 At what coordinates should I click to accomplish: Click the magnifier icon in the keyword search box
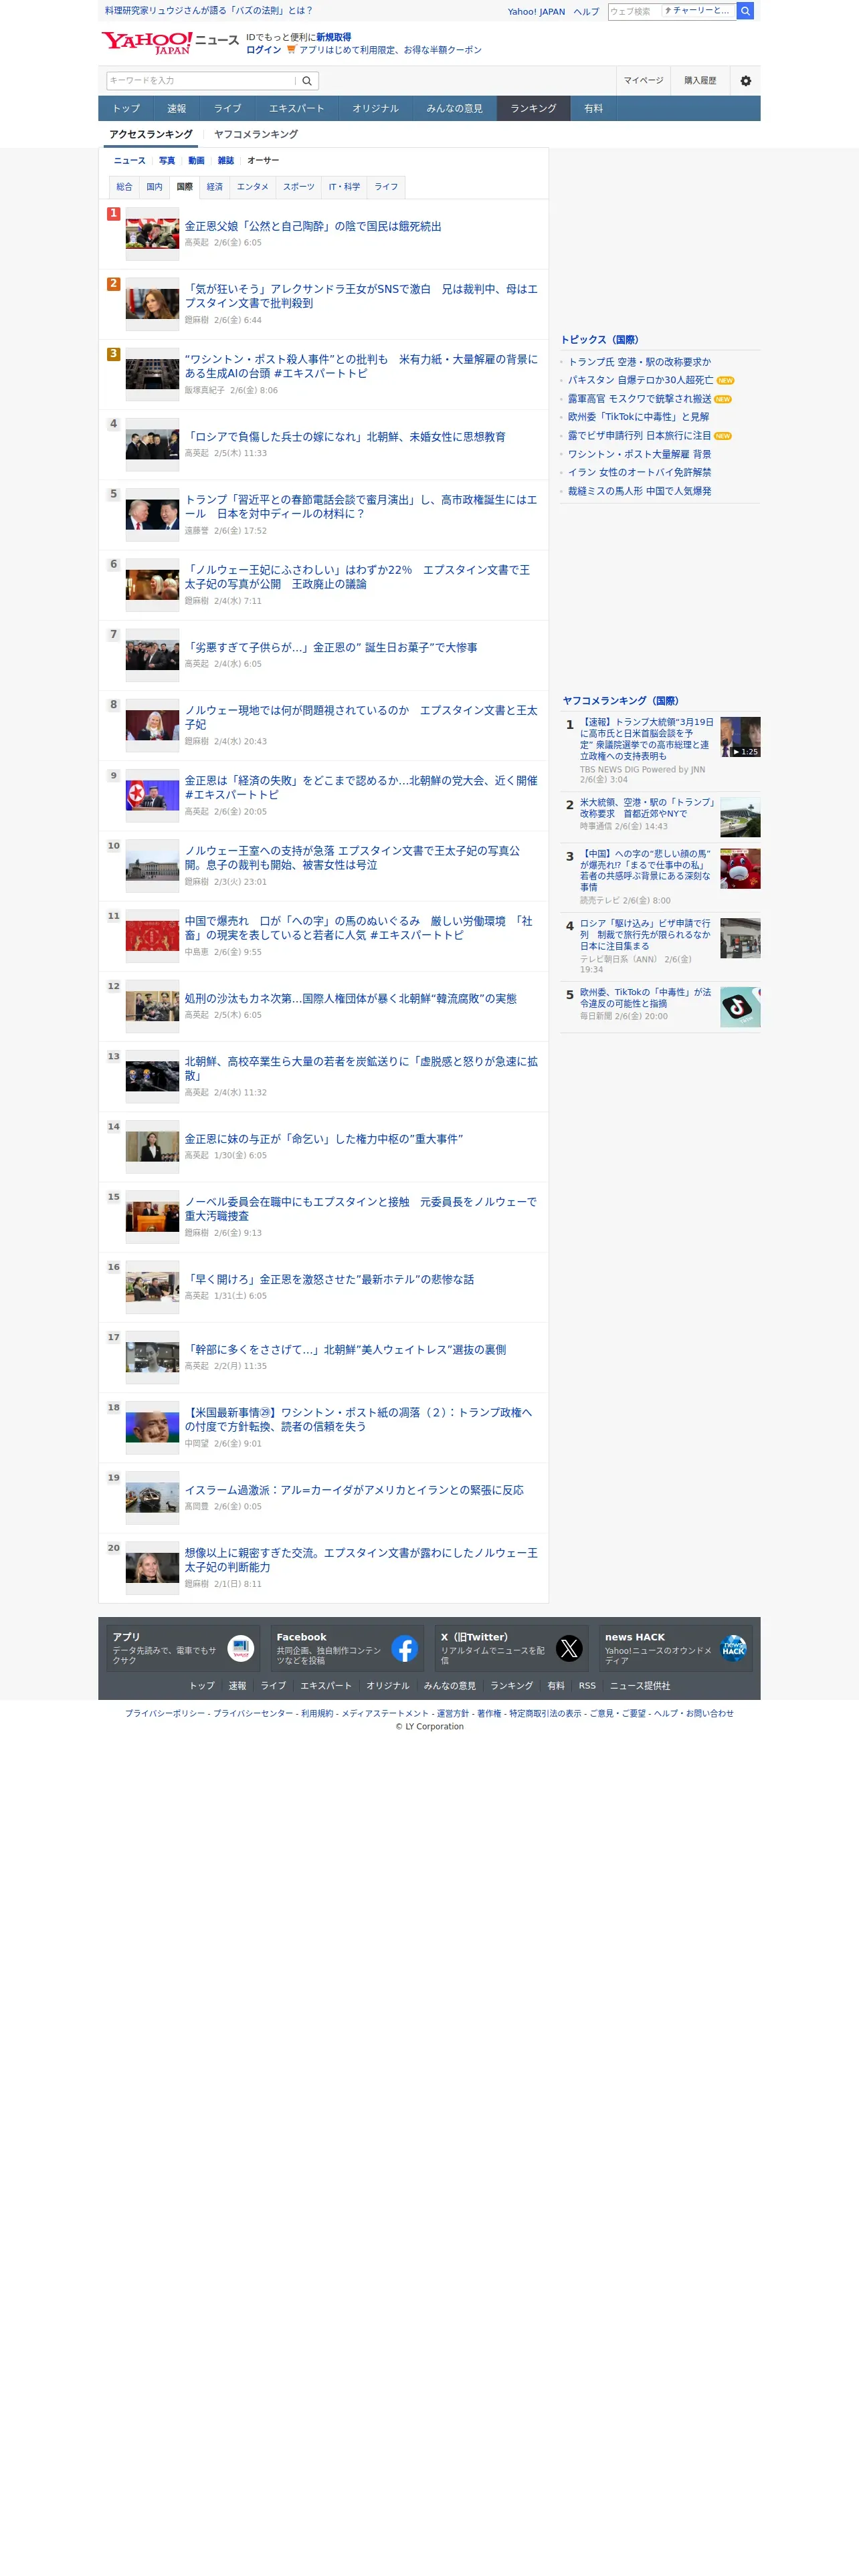coord(307,81)
